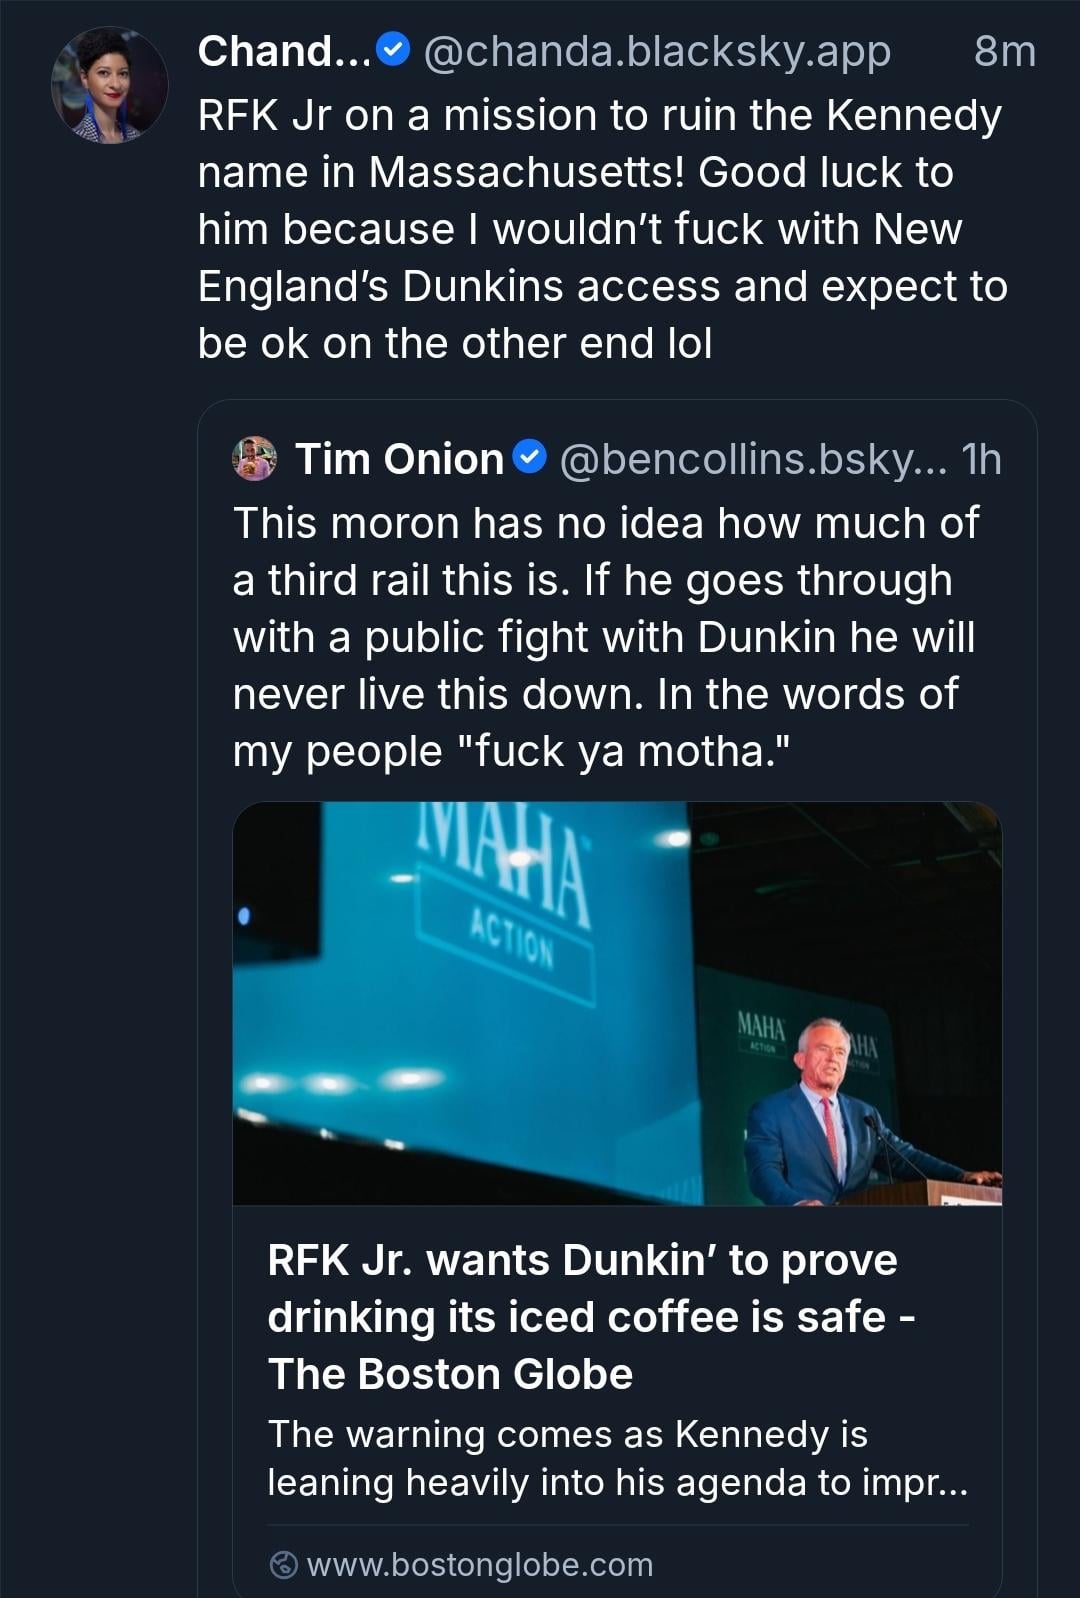Viewport: 1080px width, 1598px height.
Task: Click the line 'be ok on the other end lol'
Action: coord(455,344)
